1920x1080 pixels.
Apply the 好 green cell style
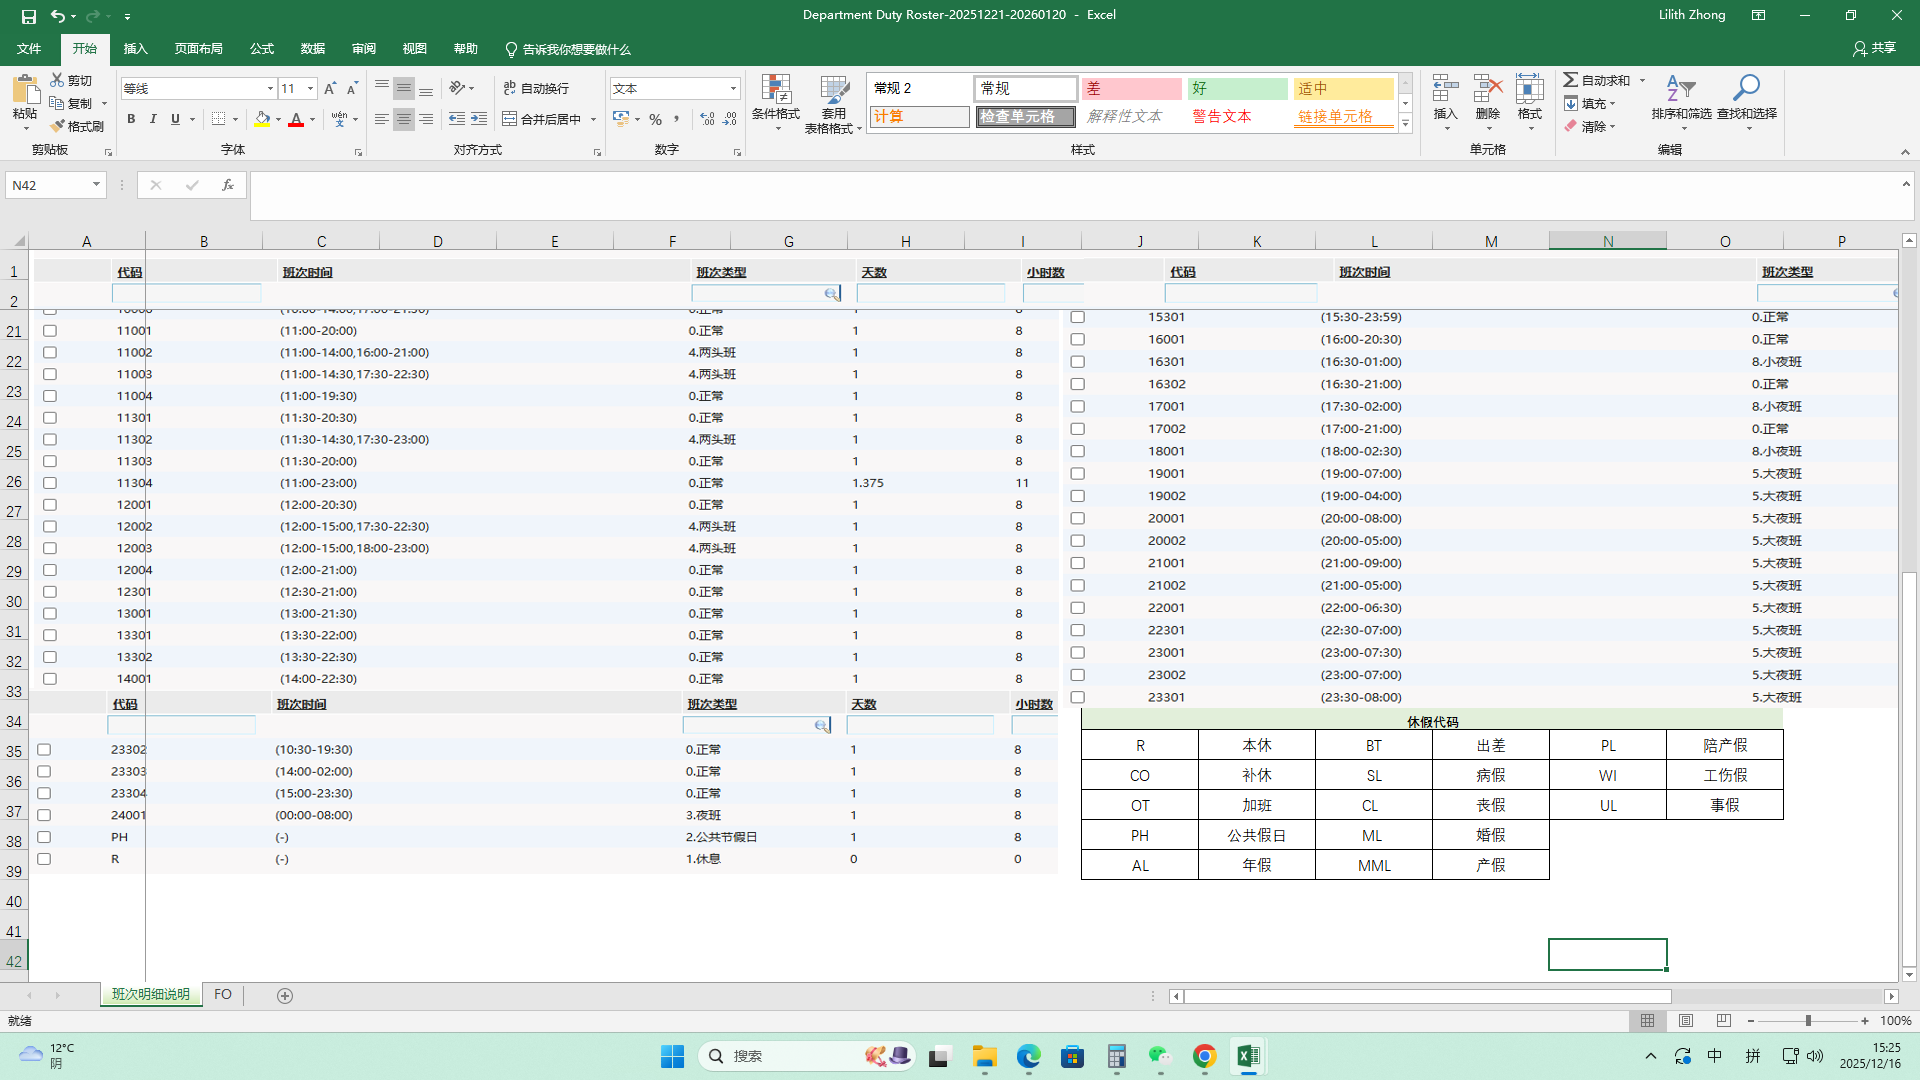tap(1237, 89)
